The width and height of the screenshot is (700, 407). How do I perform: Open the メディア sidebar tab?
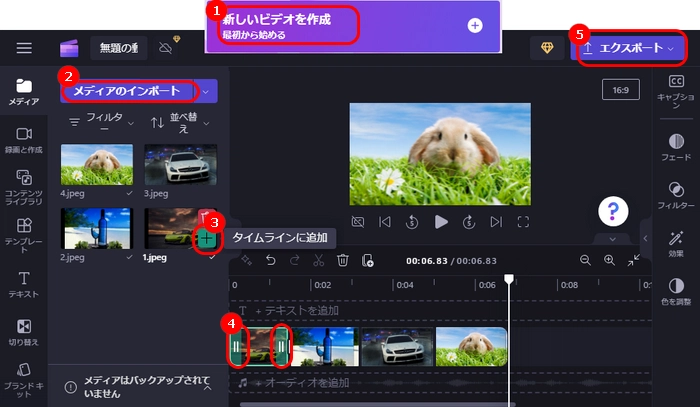pos(24,92)
